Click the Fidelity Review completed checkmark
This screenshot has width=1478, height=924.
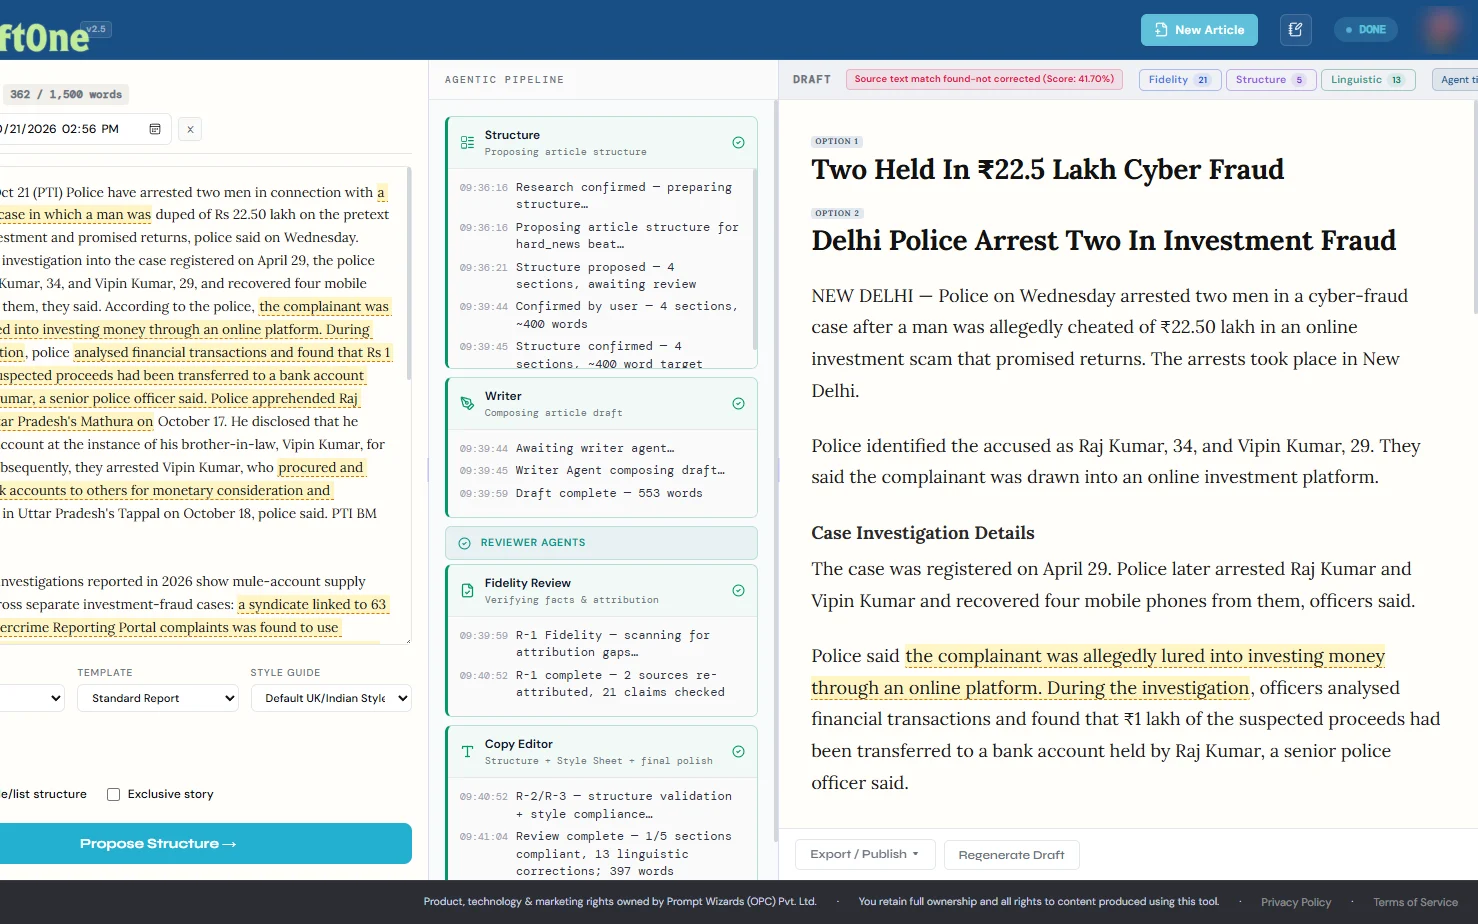(x=738, y=591)
